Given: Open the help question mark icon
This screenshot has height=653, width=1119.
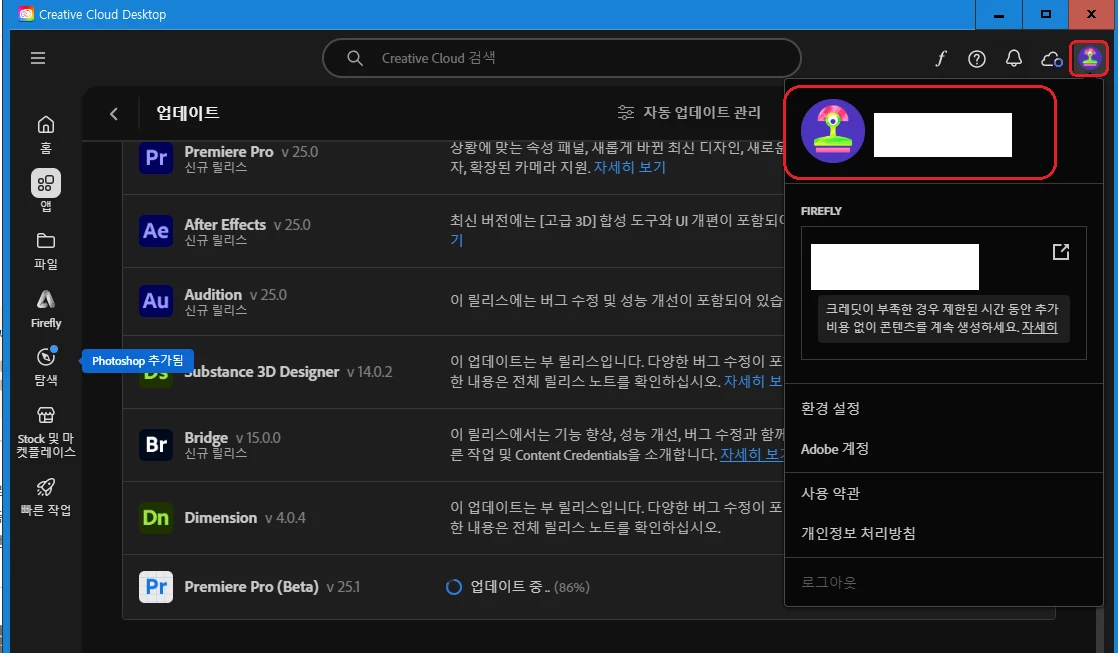Looking at the screenshot, I should coord(976,59).
